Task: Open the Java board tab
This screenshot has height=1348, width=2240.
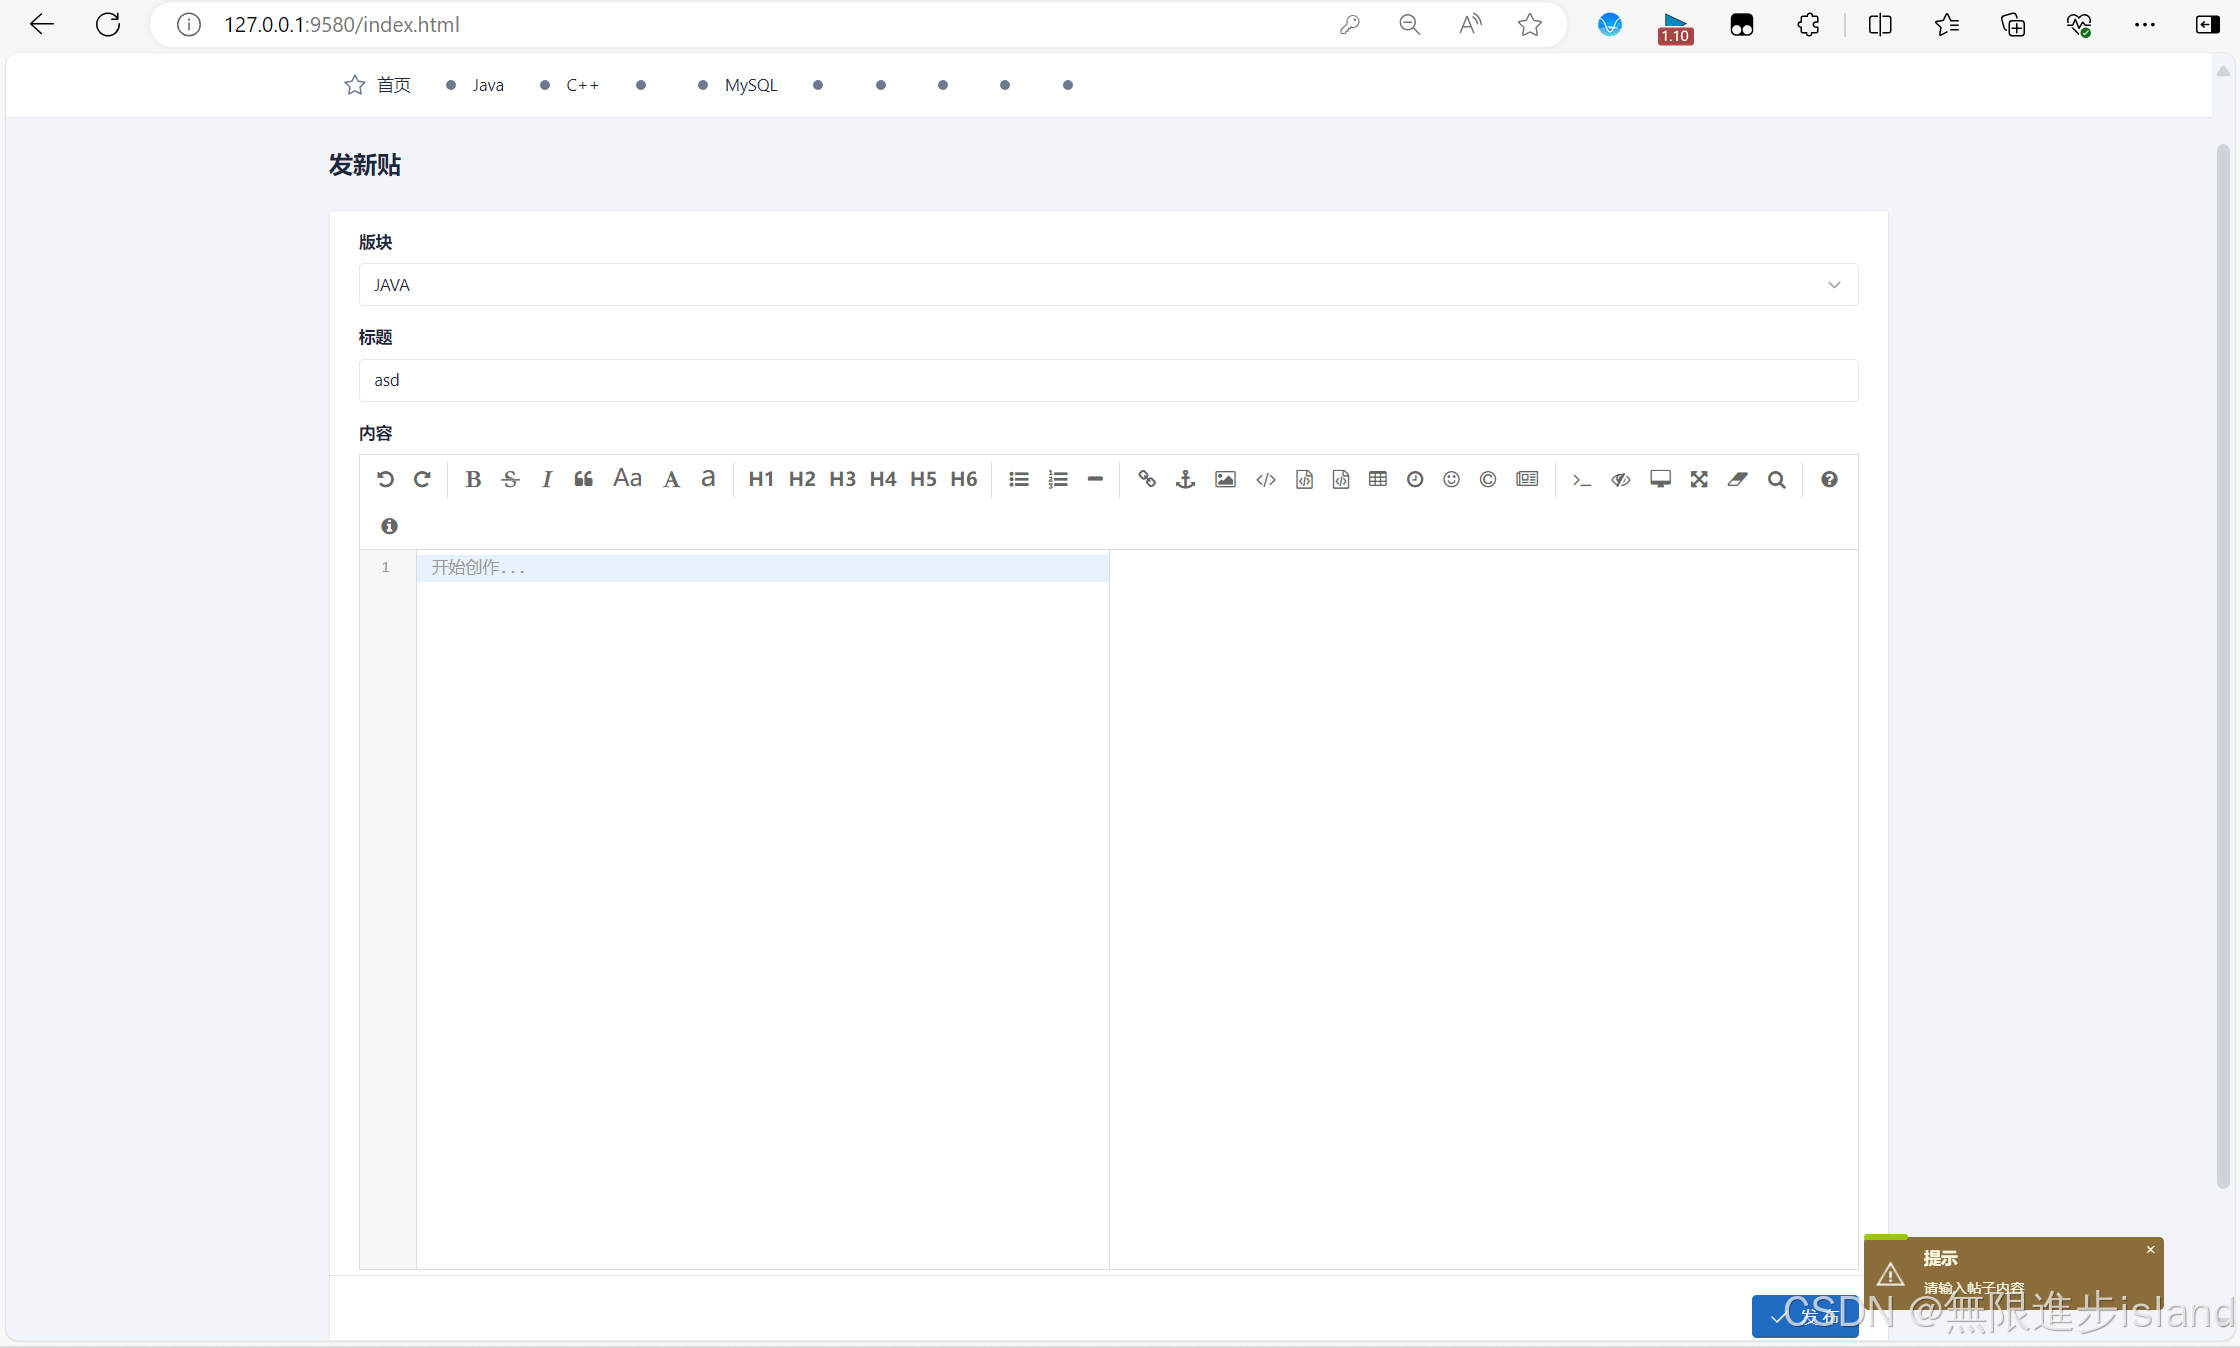Action: [x=475, y=85]
